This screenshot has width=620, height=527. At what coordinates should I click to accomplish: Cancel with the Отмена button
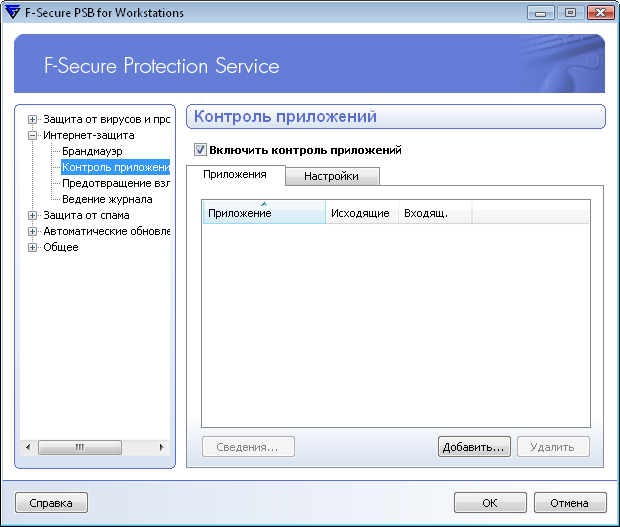[570, 503]
